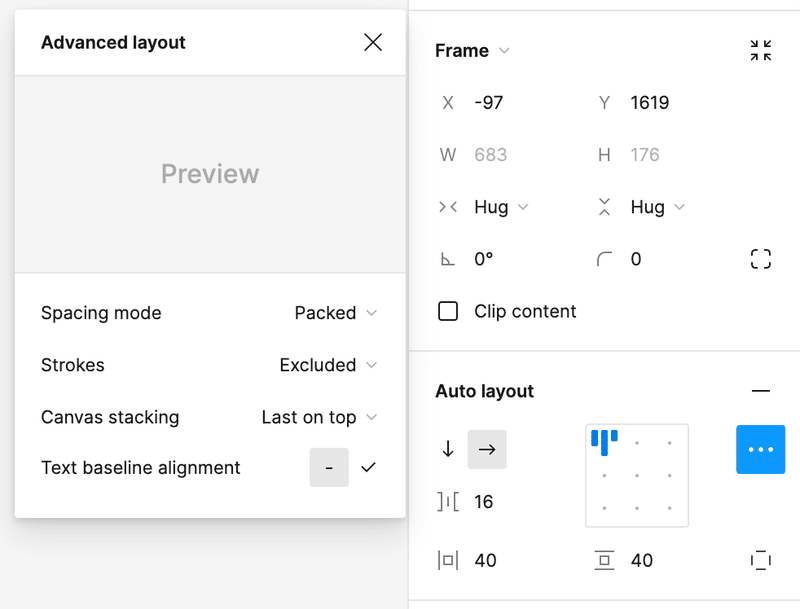
Task: Click spacing between items value 16
Action: click(483, 502)
